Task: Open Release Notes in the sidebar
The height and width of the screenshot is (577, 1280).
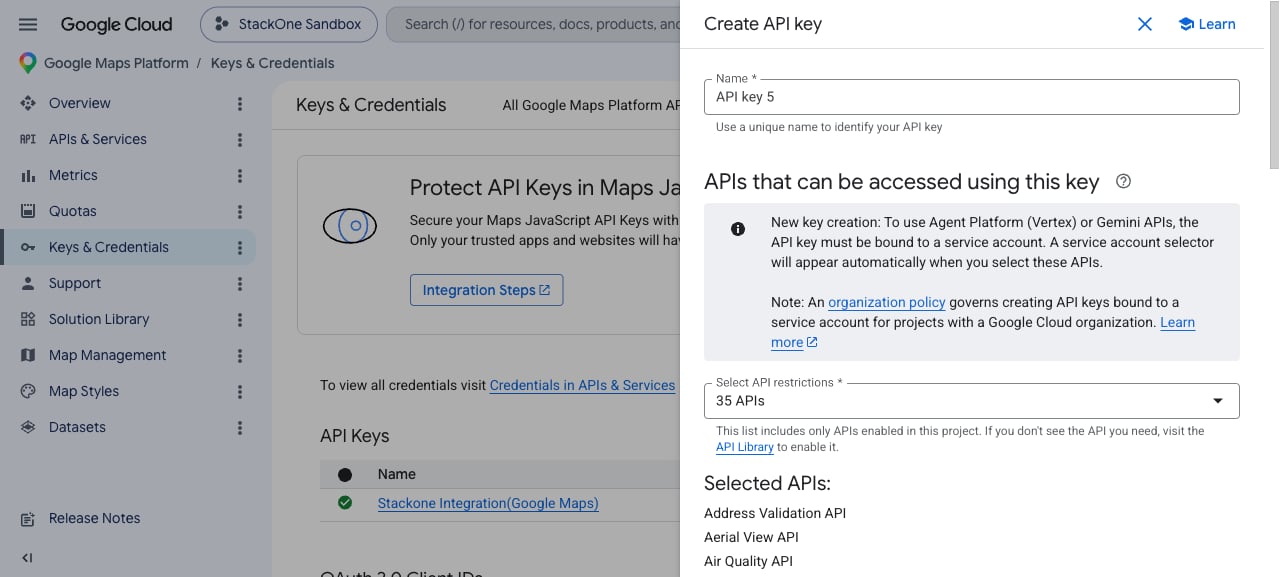Action: click(x=94, y=518)
